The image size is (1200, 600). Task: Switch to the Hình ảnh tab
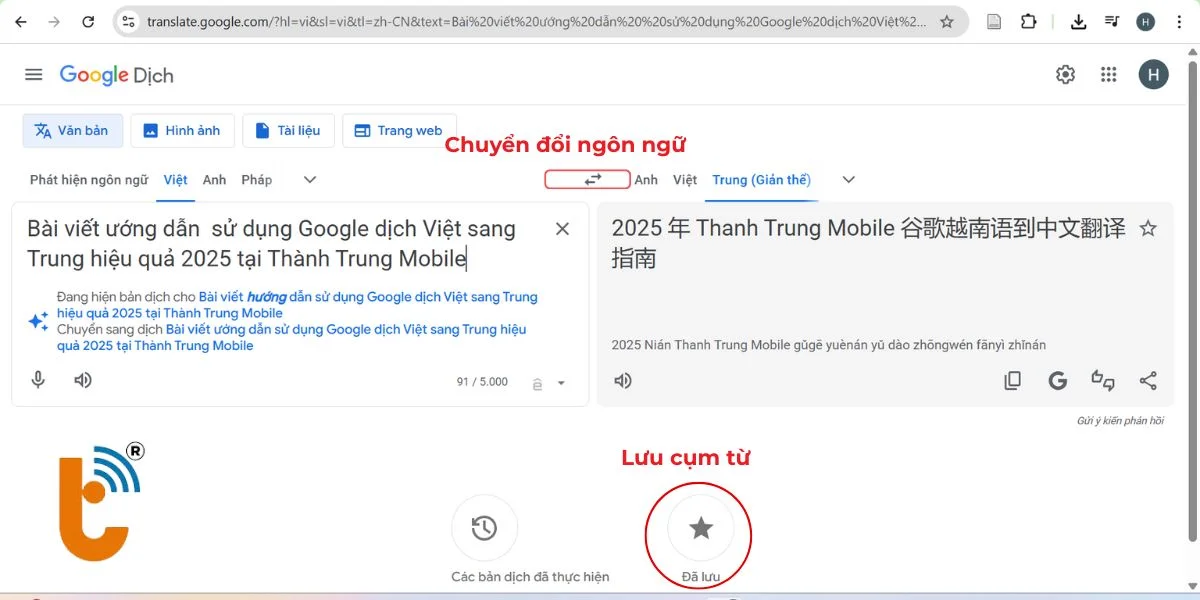[x=182, y=130]
